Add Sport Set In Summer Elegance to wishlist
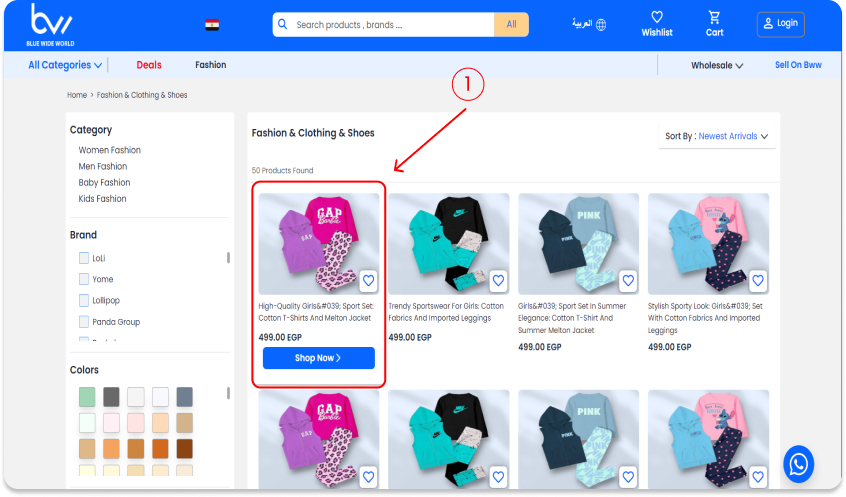The image size is (846, 497). pos(628,281)
